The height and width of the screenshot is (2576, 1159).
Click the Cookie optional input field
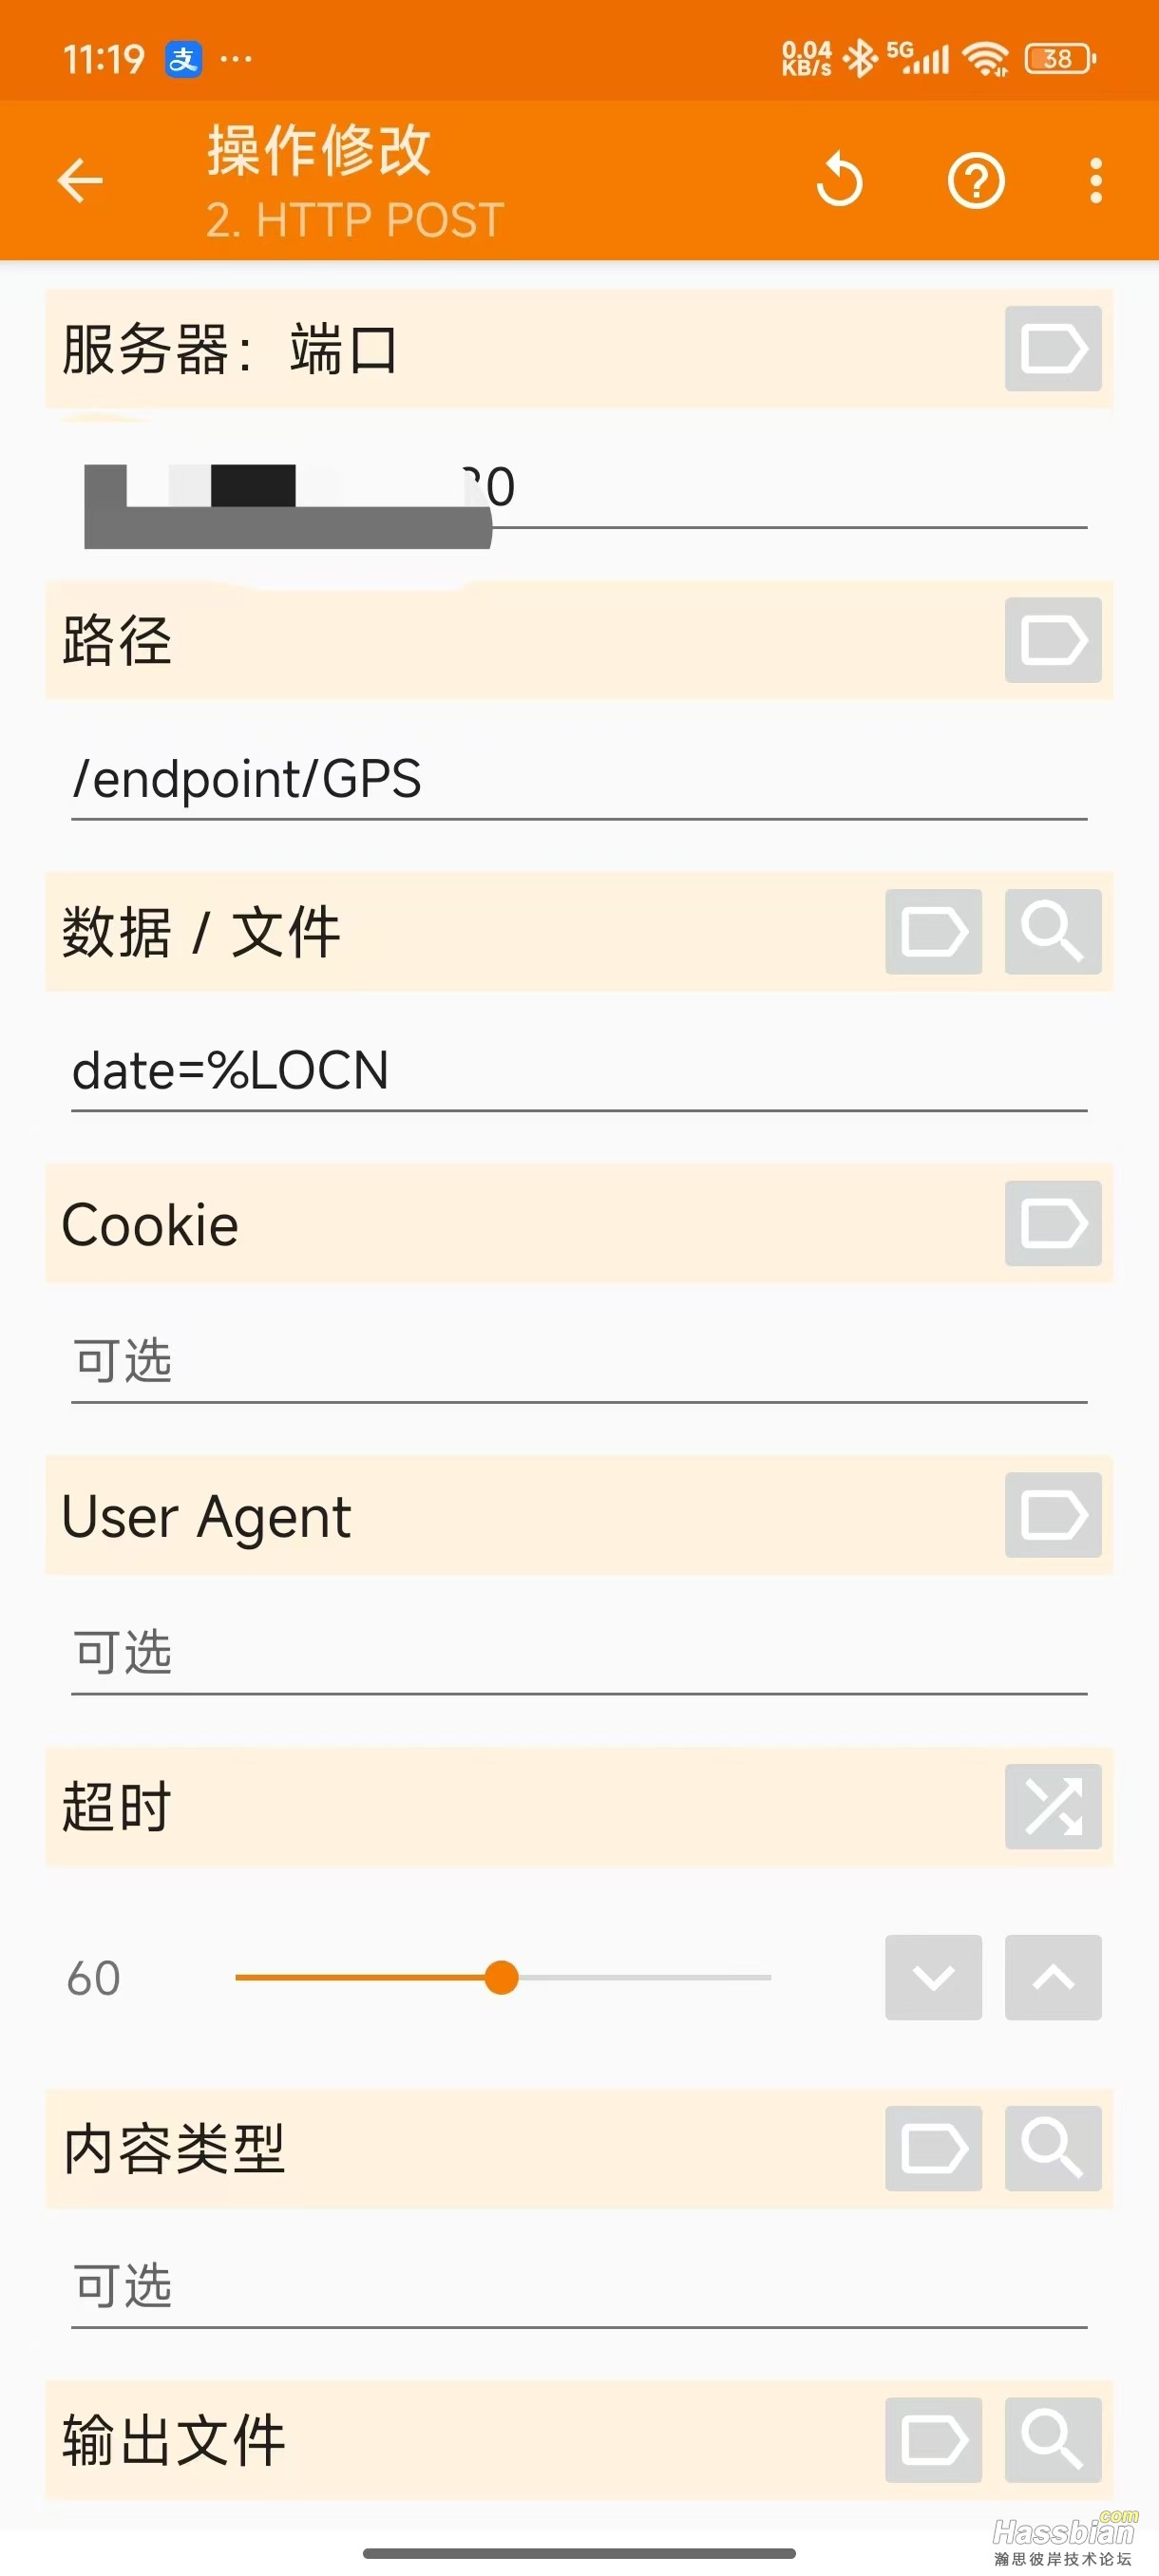(578, 1362)
